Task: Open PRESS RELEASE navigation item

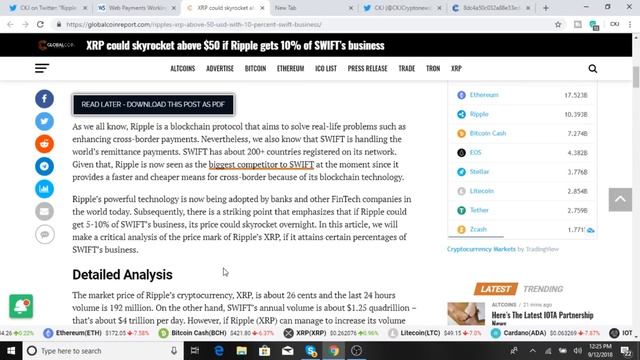Action: pyautogui.click(x=367, y=68)
